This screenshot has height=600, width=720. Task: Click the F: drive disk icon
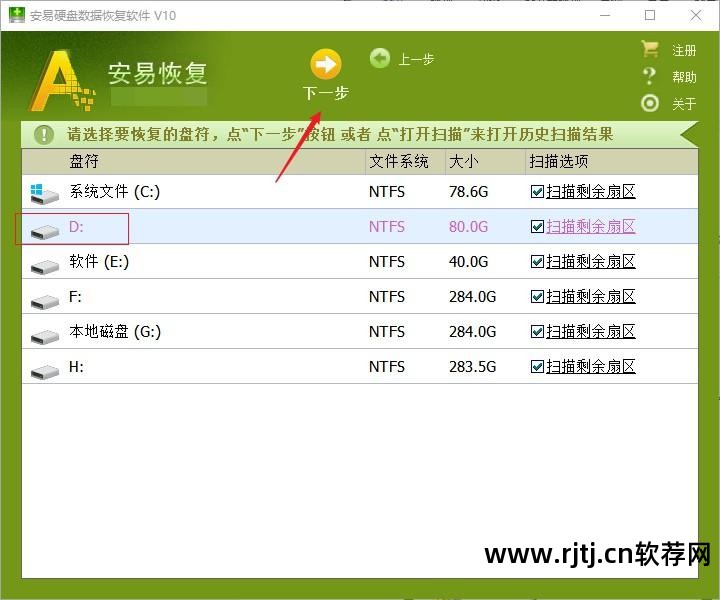coord(45,302)
